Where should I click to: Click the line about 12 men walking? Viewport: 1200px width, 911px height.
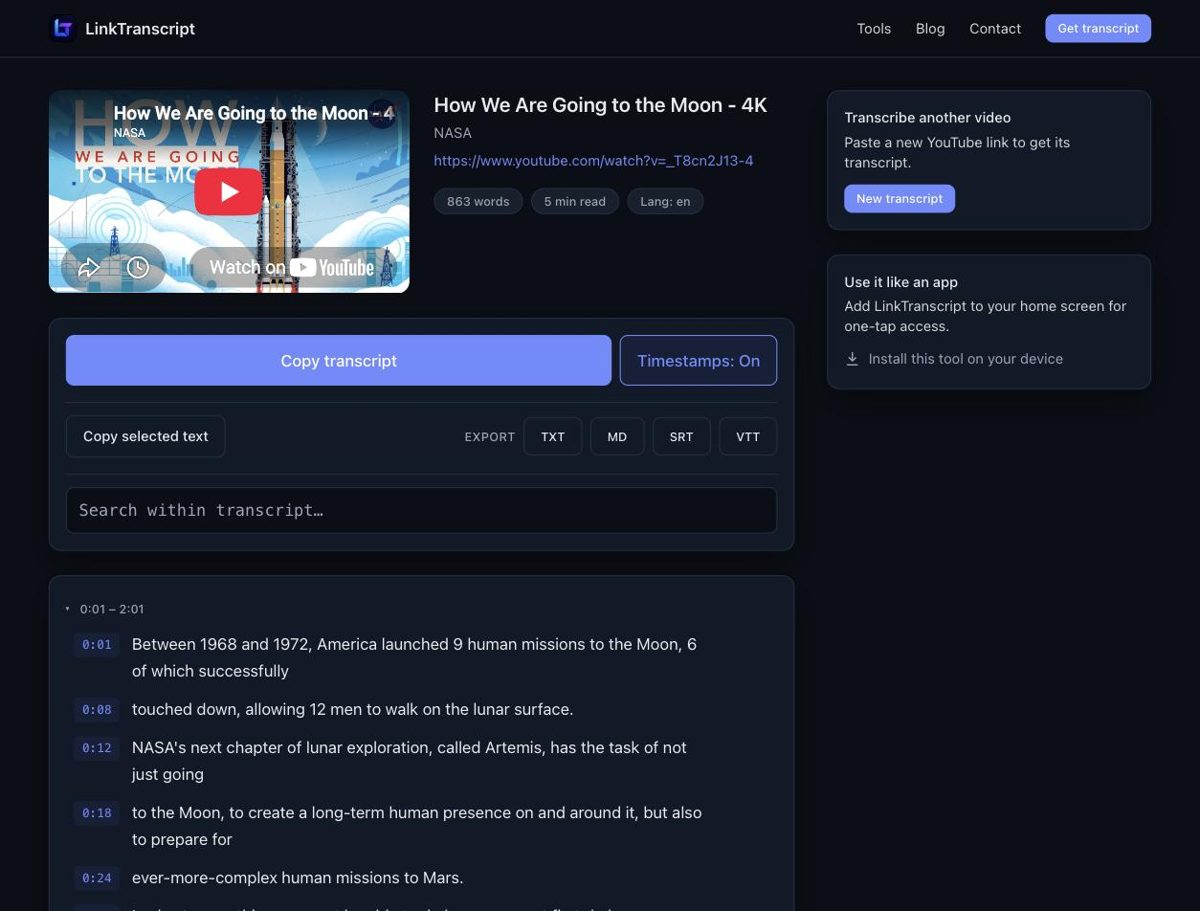[x=352, y=709]
